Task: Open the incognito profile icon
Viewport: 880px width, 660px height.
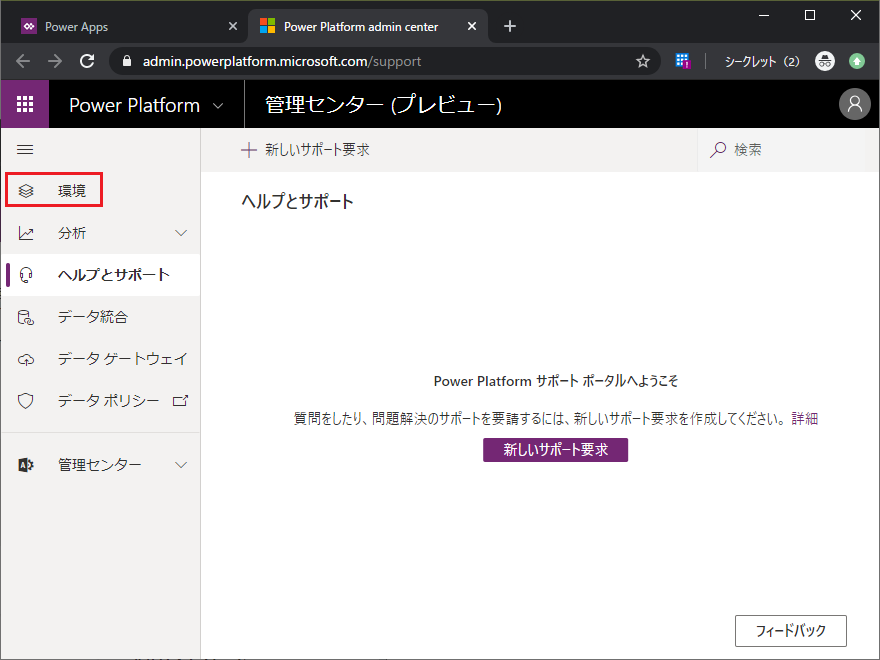Action: [824, 61]
